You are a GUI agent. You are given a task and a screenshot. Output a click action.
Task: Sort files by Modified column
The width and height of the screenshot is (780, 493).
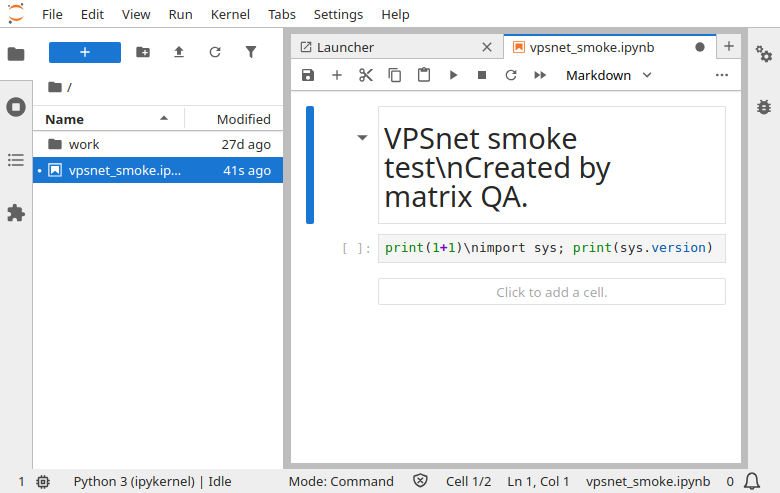pos(234,119)
